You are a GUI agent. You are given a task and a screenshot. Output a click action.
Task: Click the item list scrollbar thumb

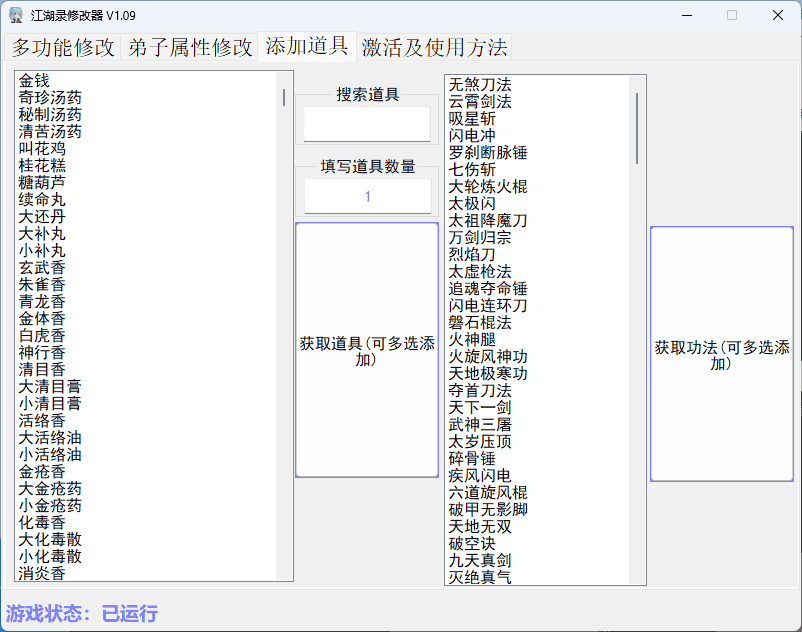click(x=284, y=97)
